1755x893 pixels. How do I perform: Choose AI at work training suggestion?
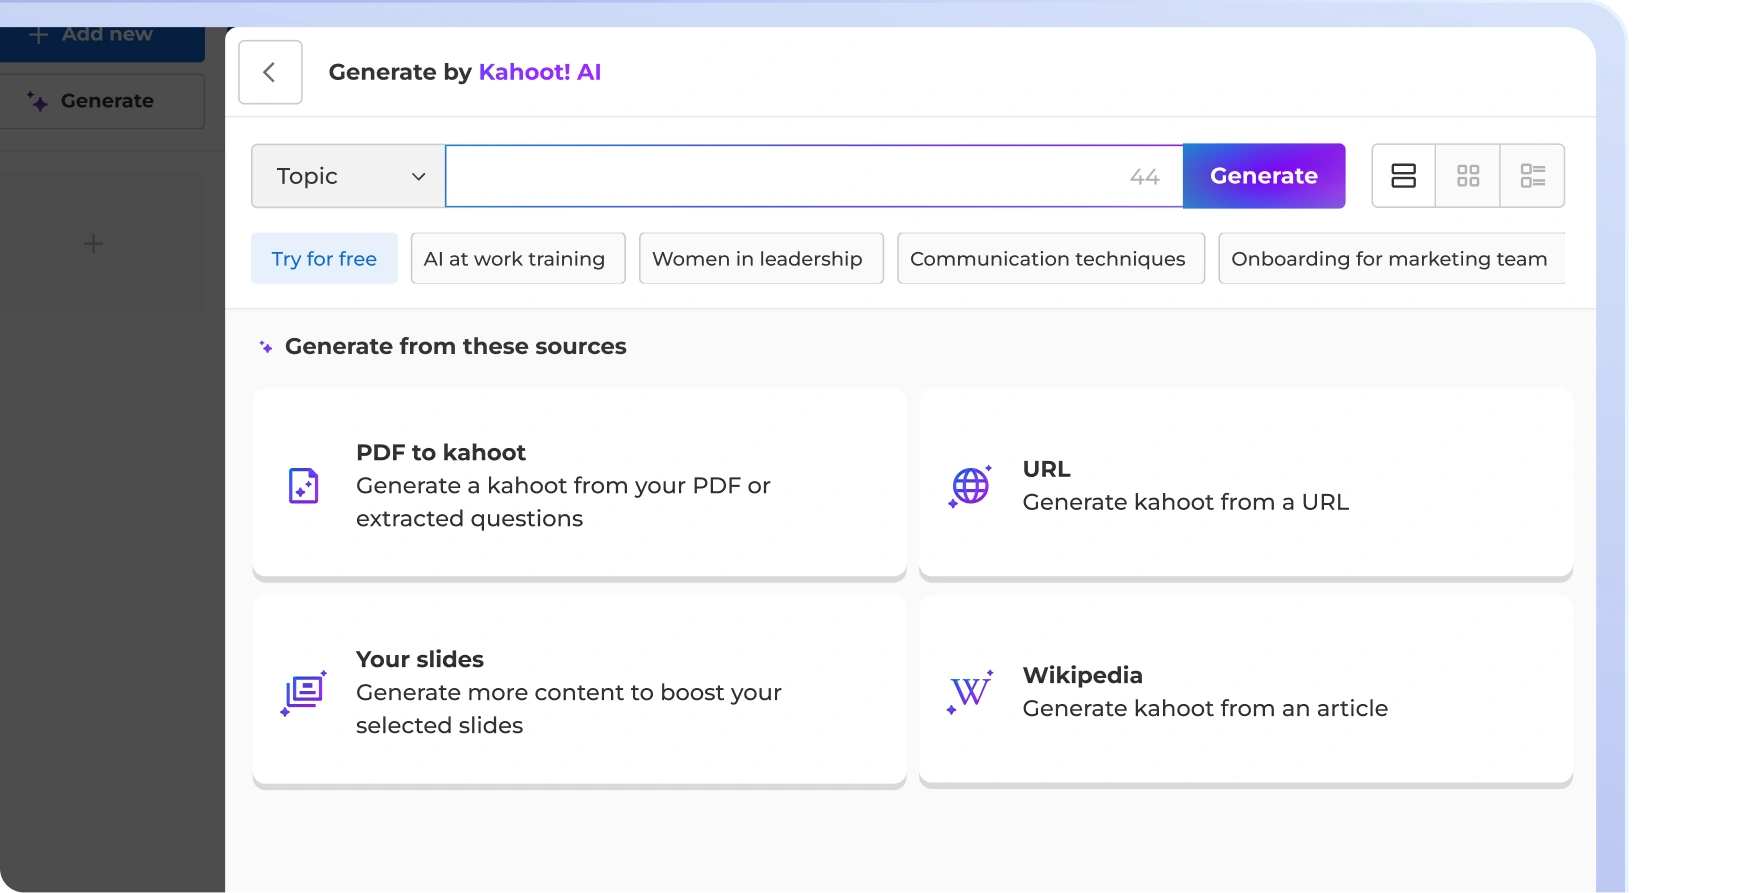point(518,259)
